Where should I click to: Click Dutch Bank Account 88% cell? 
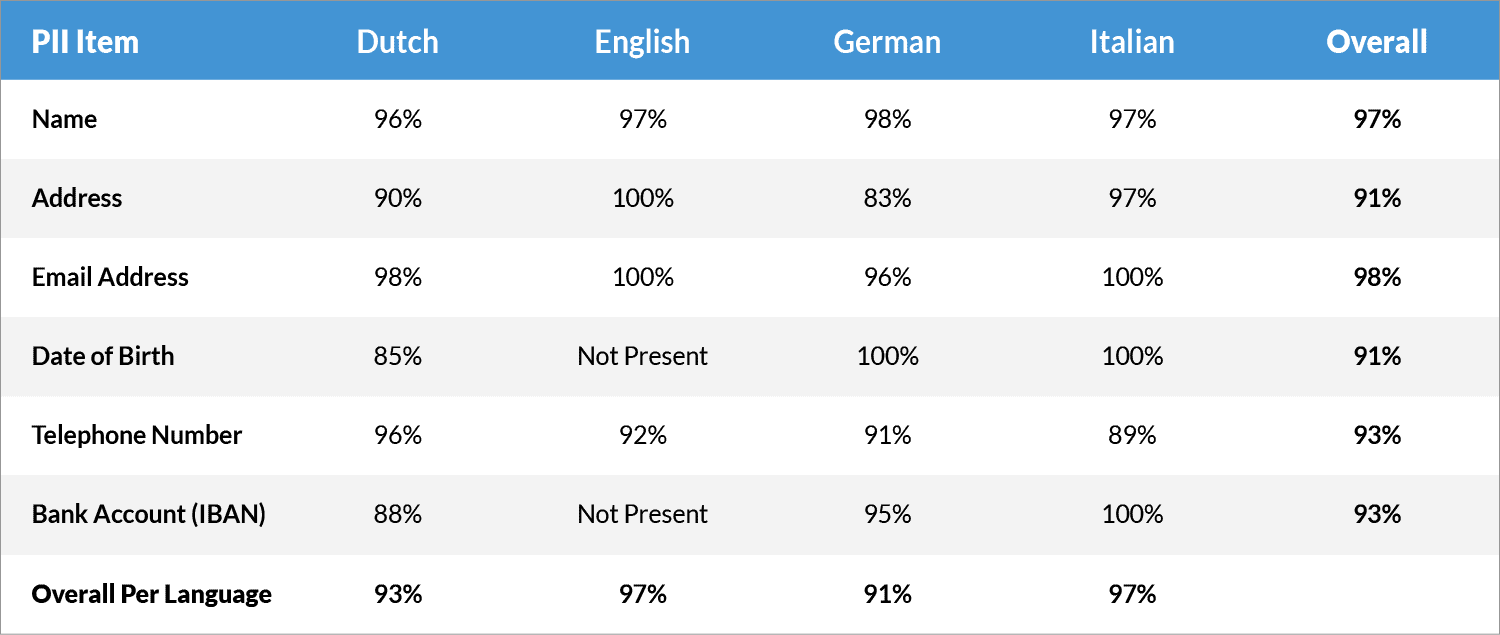pyautogui.click(x=398, y=514)
